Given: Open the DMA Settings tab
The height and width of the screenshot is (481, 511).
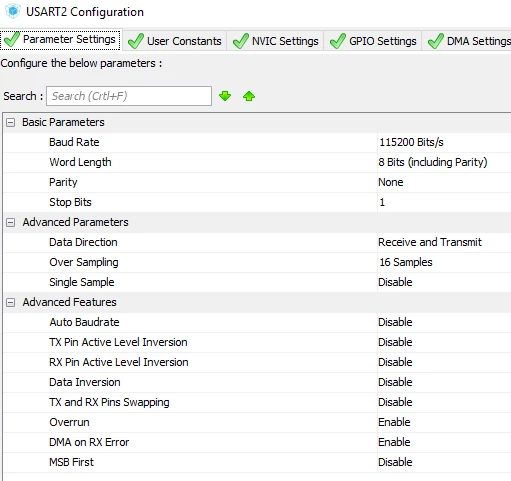Looking at the screenshot, I should (467, 41).
